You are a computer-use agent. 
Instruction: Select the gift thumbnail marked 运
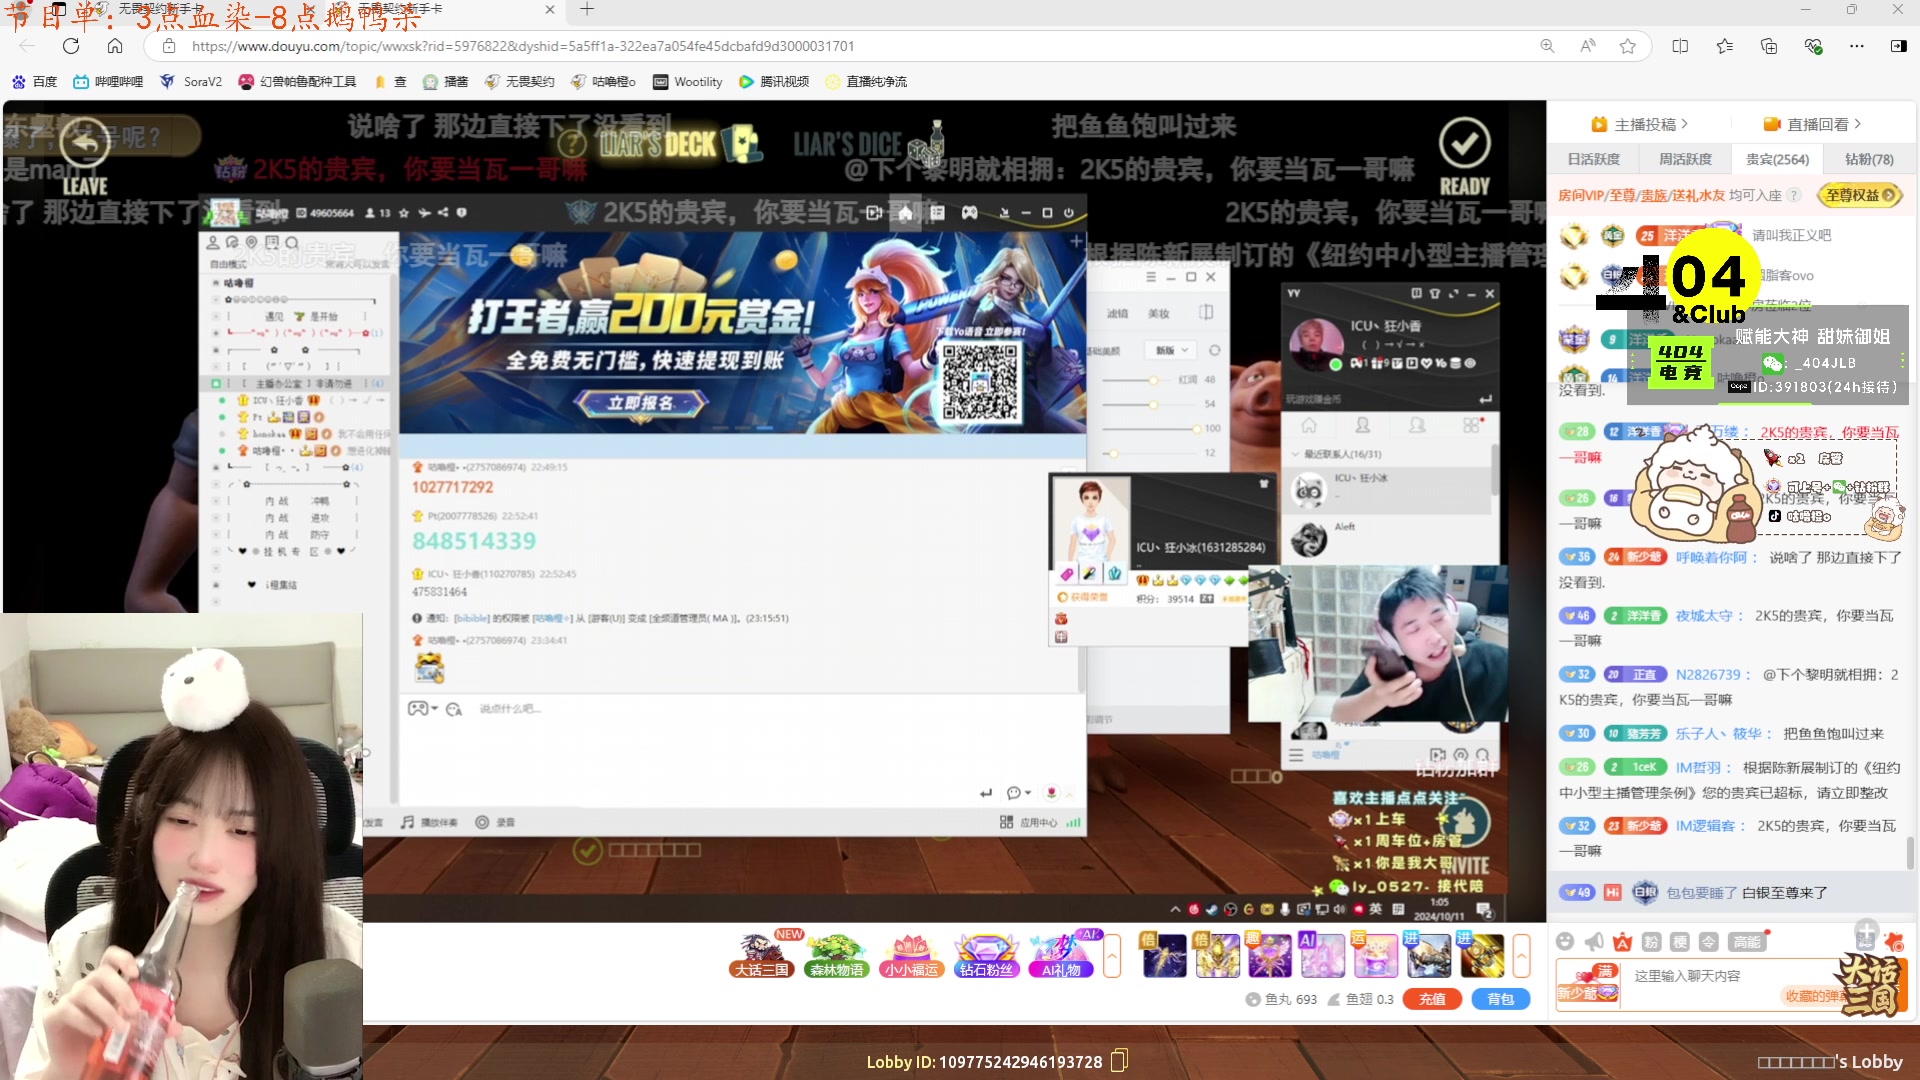[x=1374, y=955]
